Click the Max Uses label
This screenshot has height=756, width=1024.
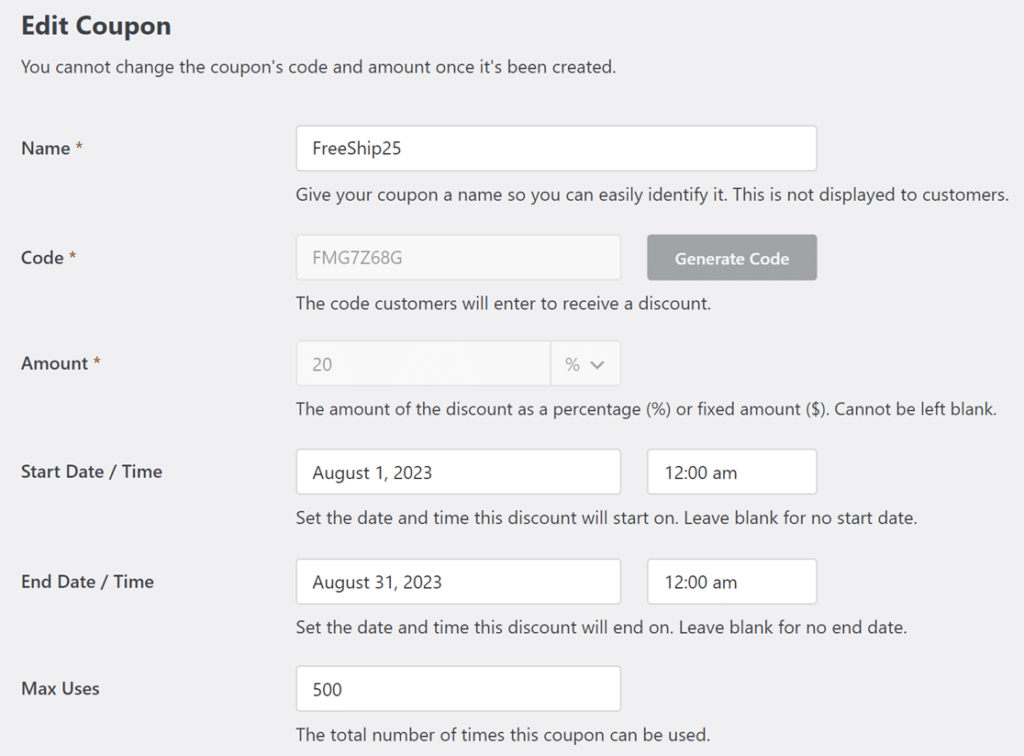59,688
